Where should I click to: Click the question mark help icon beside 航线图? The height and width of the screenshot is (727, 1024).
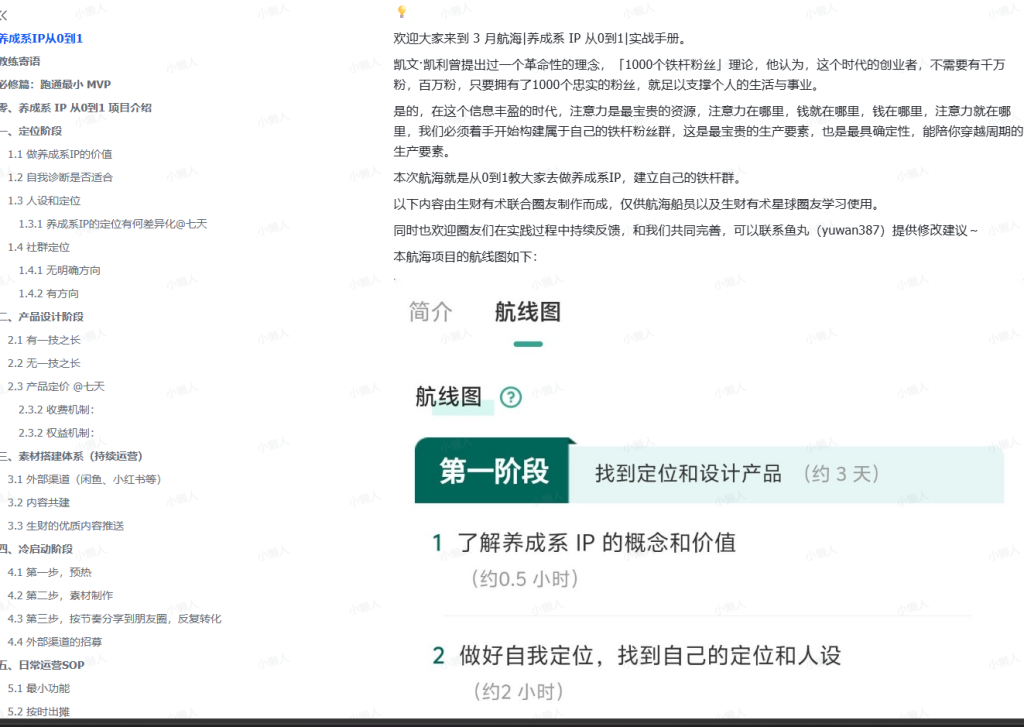point(511,397)
